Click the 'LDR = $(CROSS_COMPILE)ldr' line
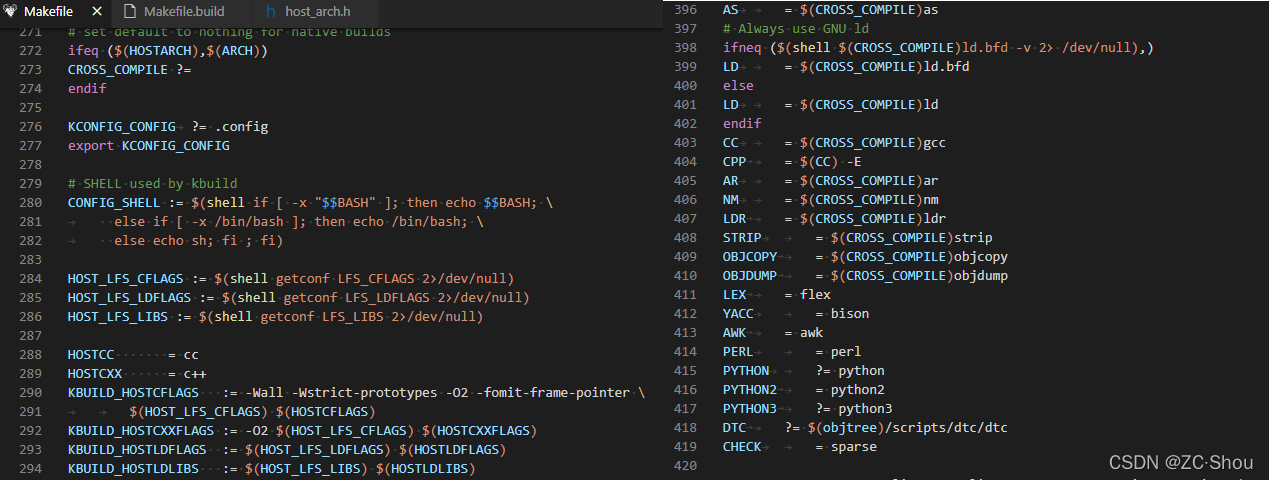 [834, 218]
